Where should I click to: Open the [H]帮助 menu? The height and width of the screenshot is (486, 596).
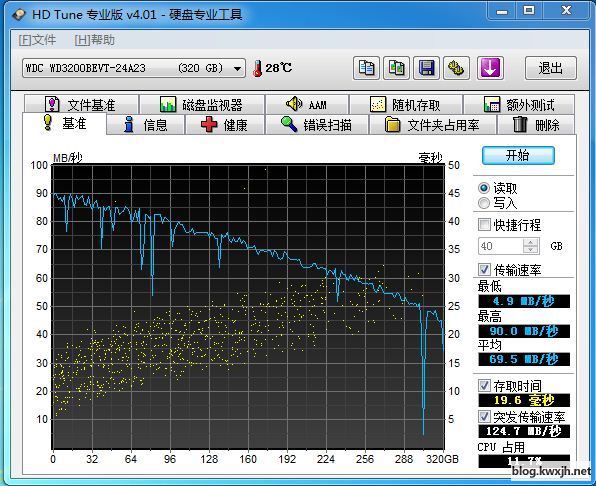click(x=95, y=40)
